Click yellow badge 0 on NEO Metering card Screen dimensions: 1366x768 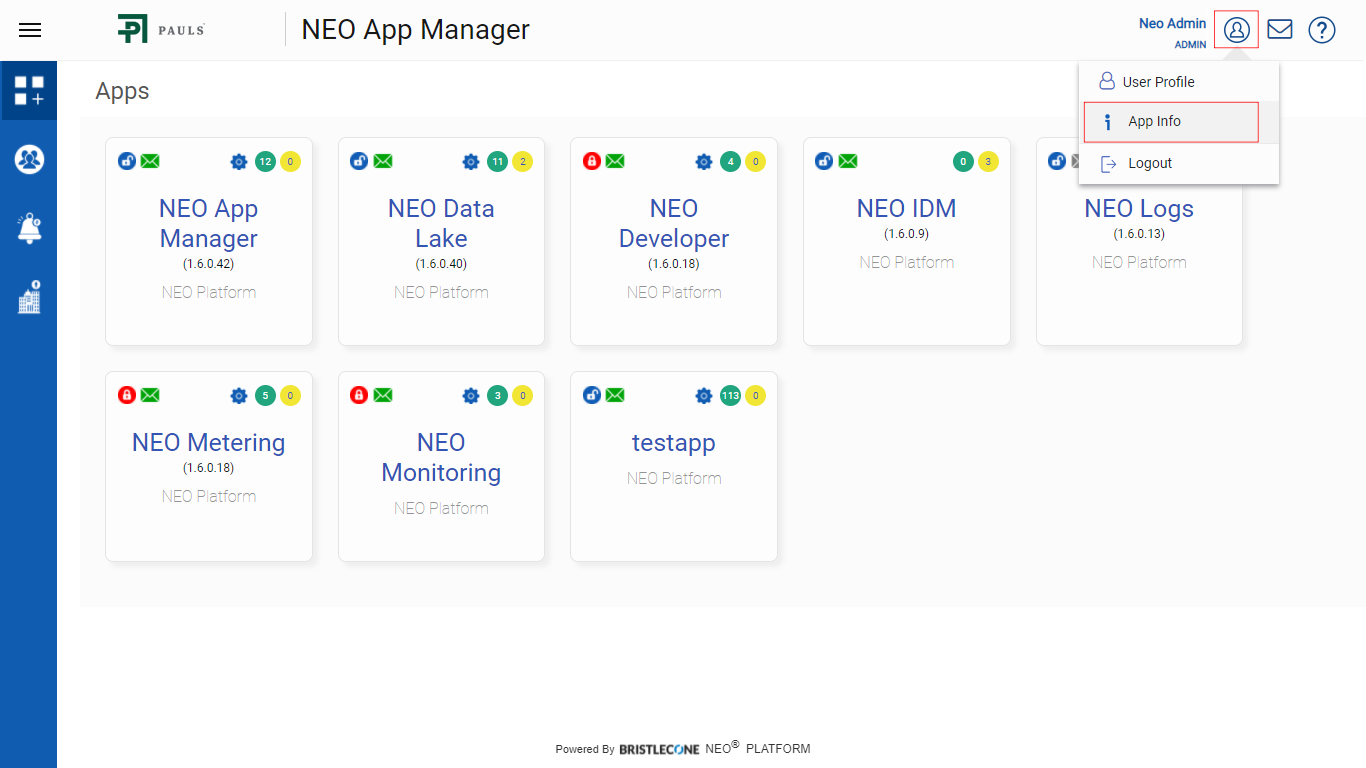coord(290,395)
